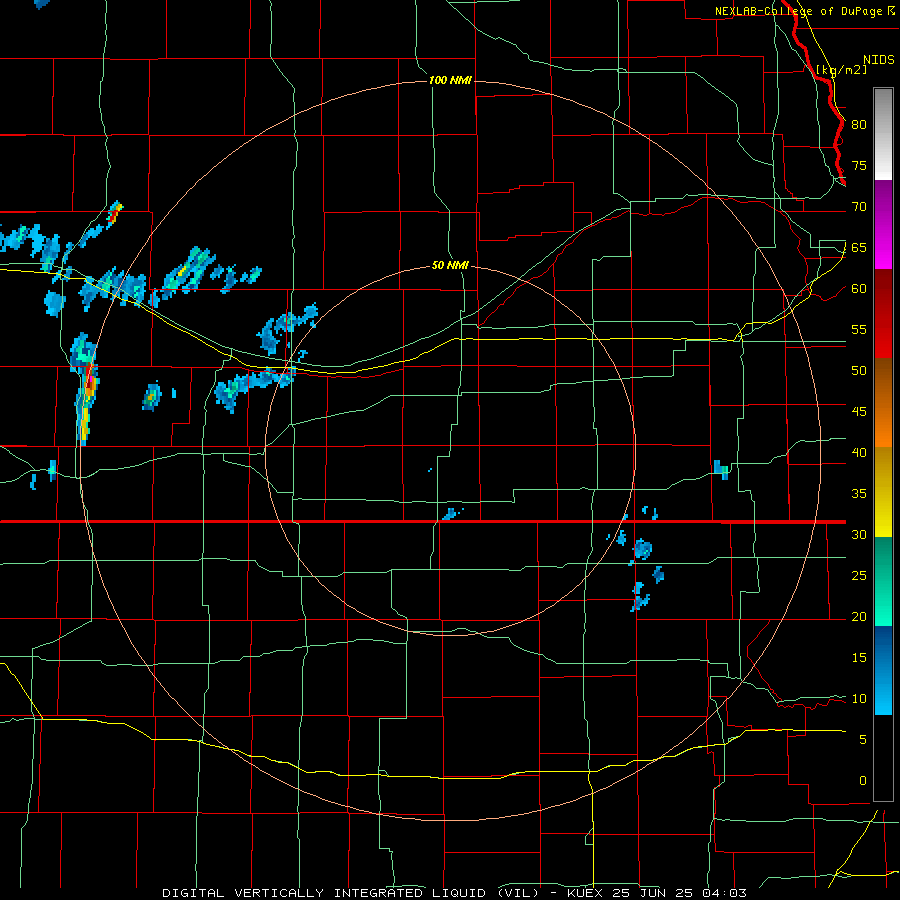Click the 100 NMI range ring label
The height and width of the screenshot is (900, 900).
click(451, 80)
